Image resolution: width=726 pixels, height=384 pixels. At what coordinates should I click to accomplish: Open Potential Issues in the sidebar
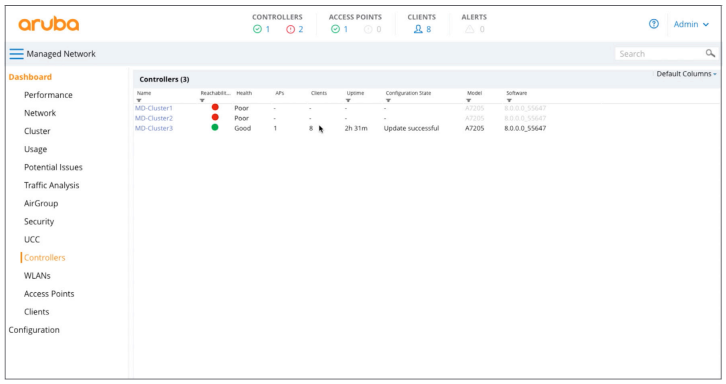[53, 167]
